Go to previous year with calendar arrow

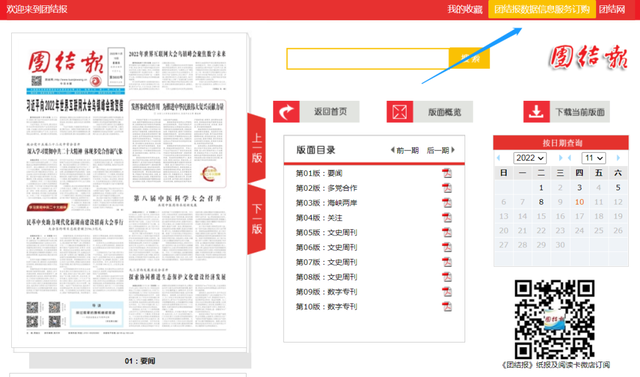pyautogui.click(x=498, y=158)
